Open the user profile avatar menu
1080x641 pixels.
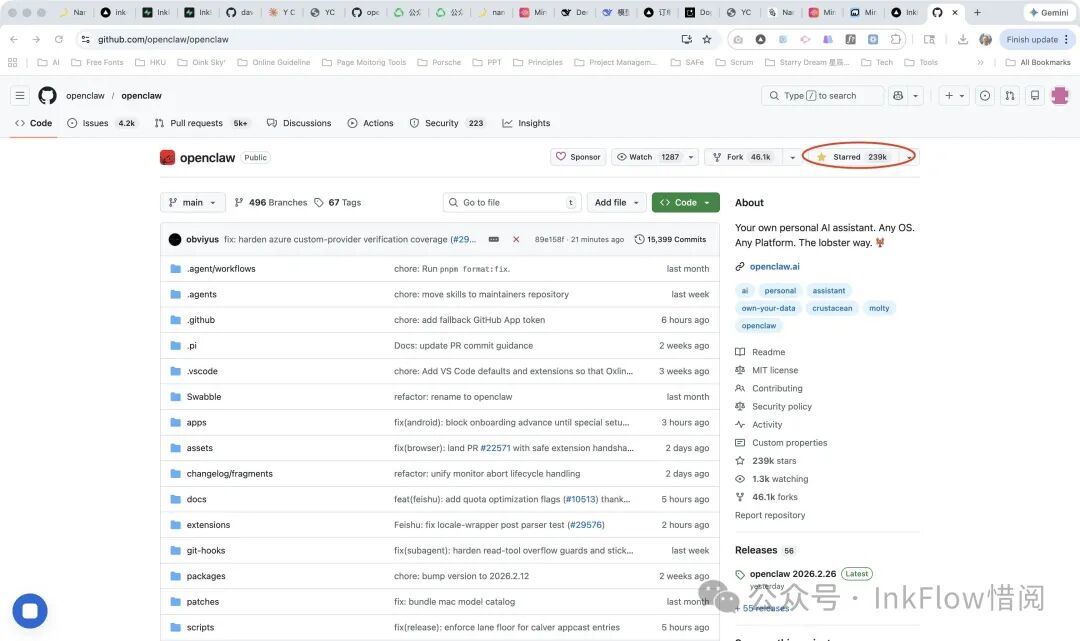(1059, 96)
